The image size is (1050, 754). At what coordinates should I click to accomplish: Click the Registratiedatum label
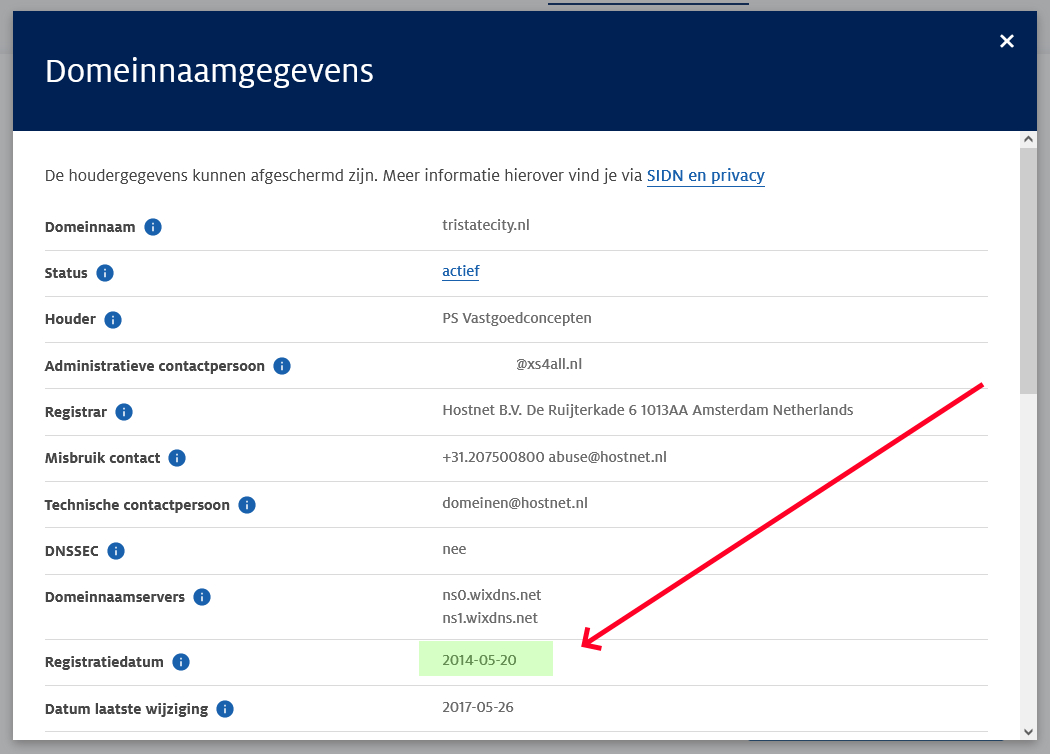point(104,662)
